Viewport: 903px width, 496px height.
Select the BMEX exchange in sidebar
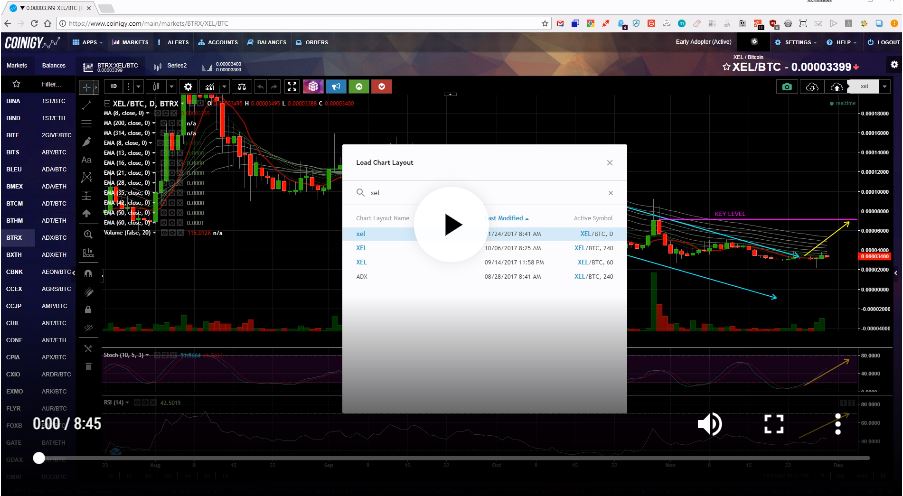tap(14, 187)
